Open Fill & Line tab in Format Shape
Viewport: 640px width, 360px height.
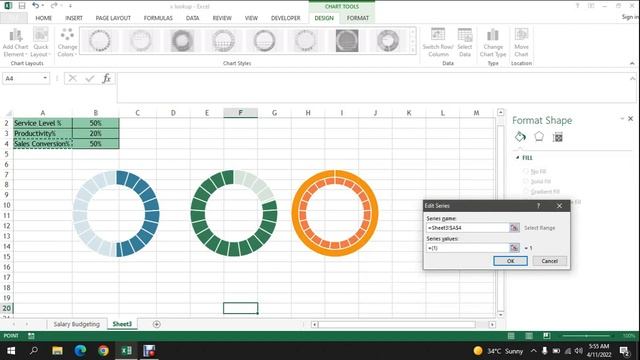coord(520,137)
